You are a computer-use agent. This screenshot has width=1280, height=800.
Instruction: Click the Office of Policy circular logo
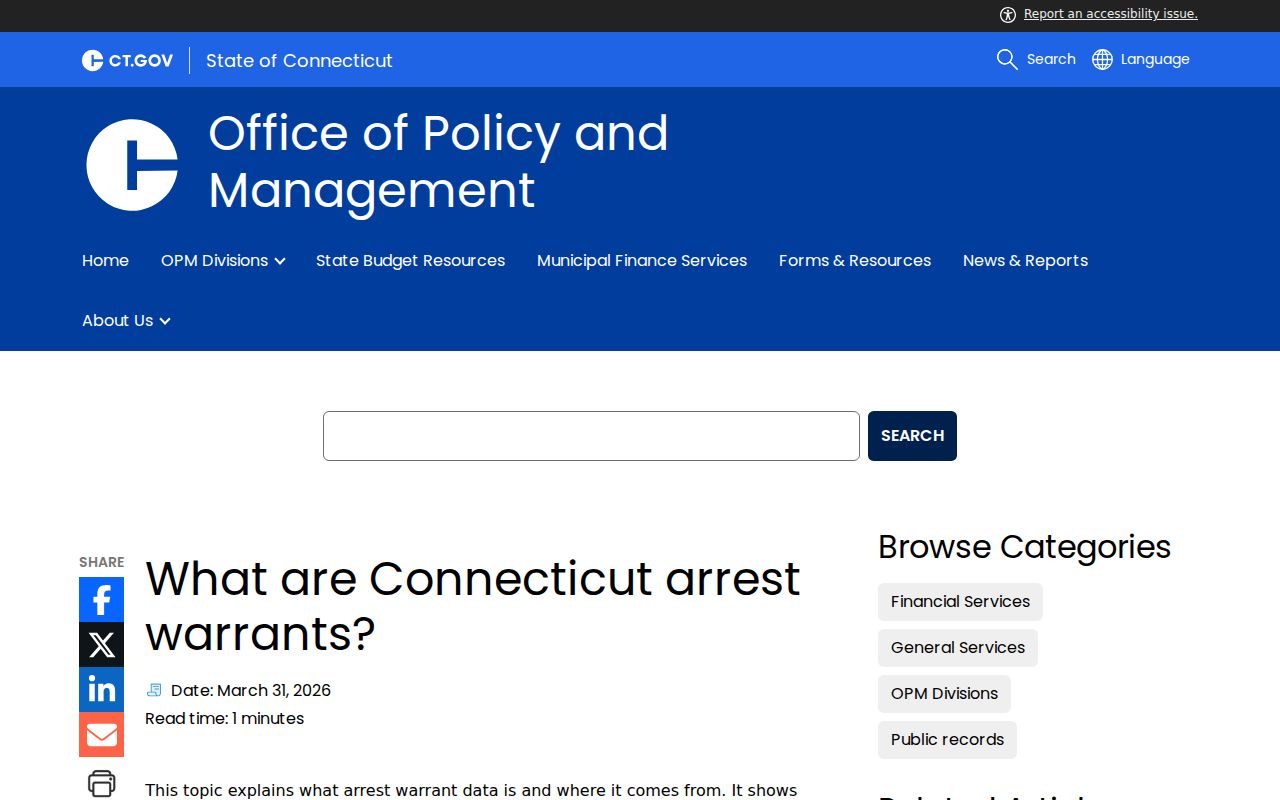coord(132,165)
